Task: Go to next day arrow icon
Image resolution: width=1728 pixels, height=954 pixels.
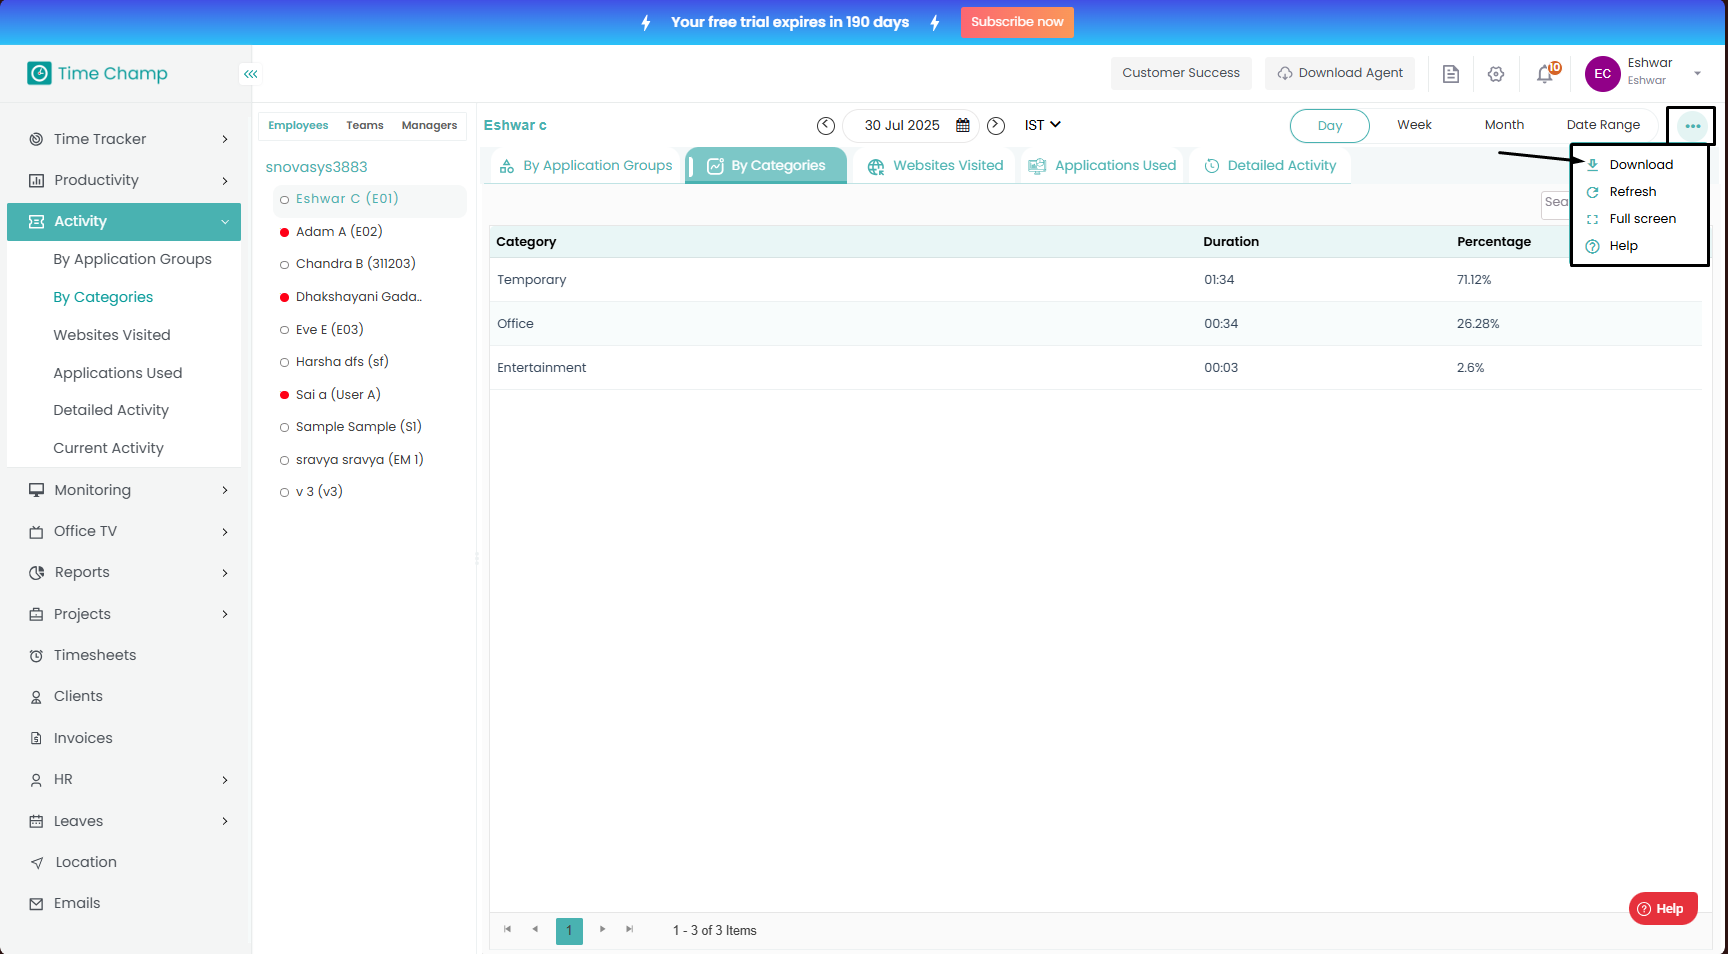Action: pyautogui.click(x=996, y=126)
